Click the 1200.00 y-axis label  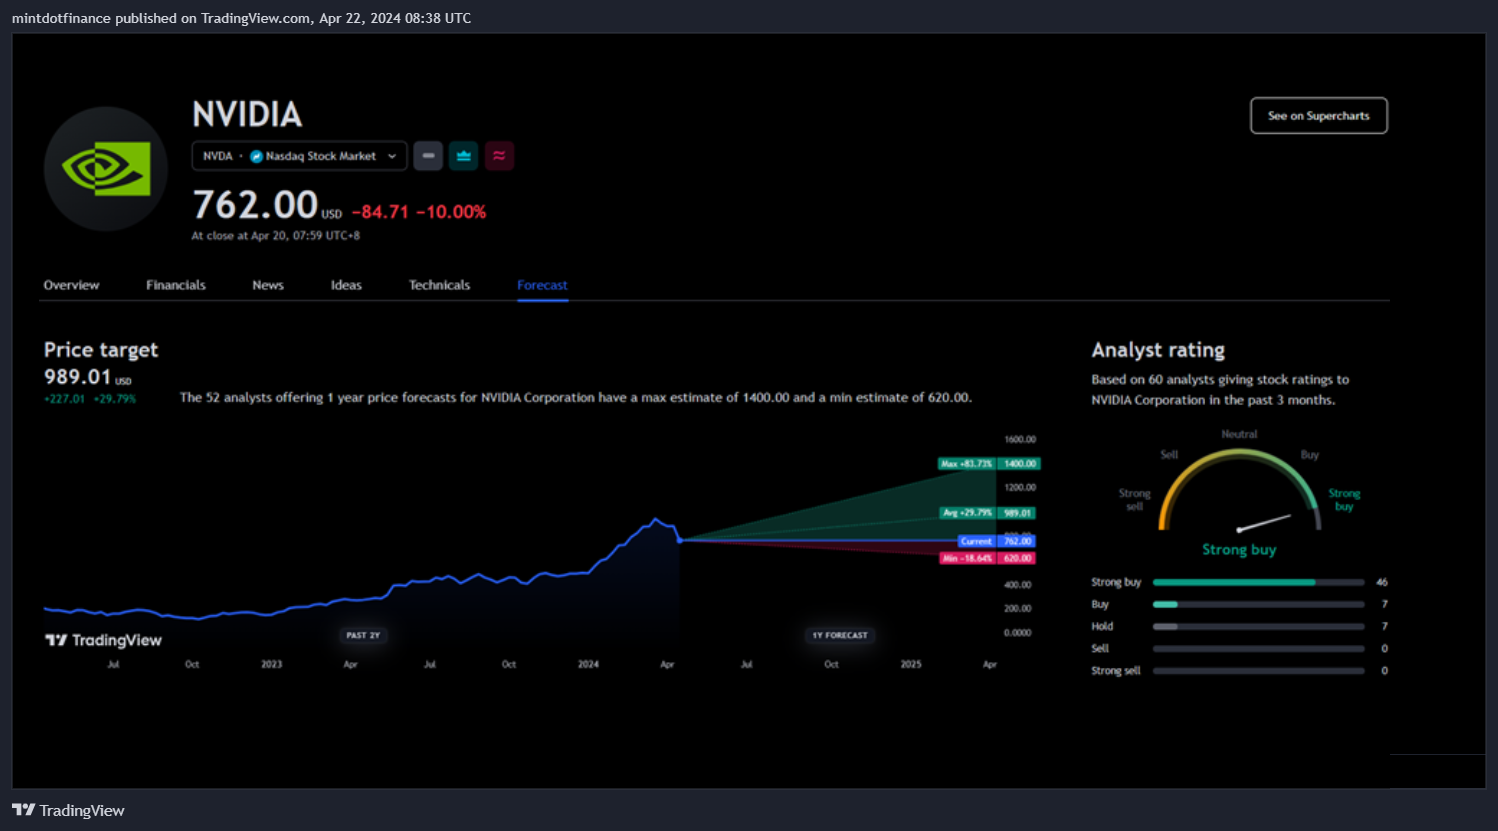pos(1020,488)
